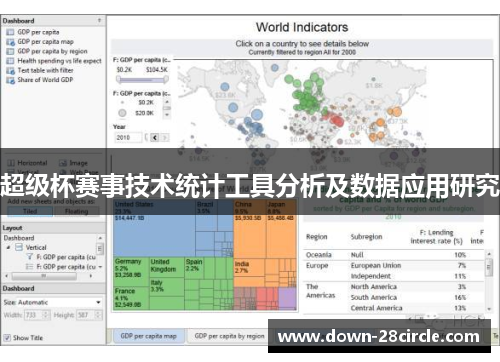Select the China treemap block
500x362 pixels.
point(249,229)
